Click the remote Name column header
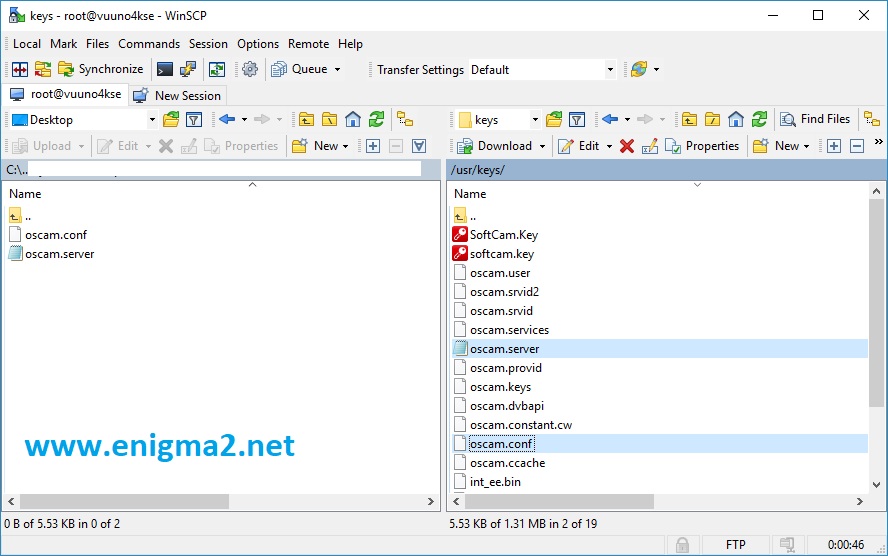888x556 pixels. pyautogui.click(x=470, y=194)
